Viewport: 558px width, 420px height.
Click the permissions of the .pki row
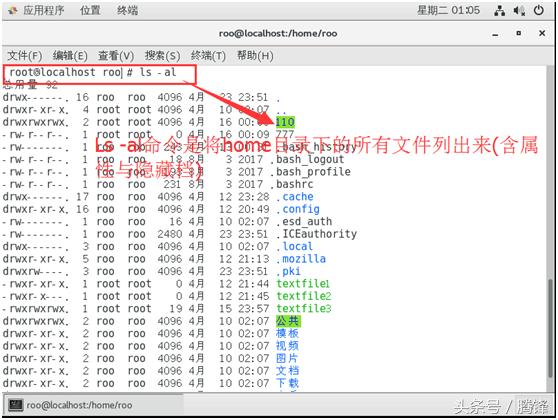(x=35, y=272)
